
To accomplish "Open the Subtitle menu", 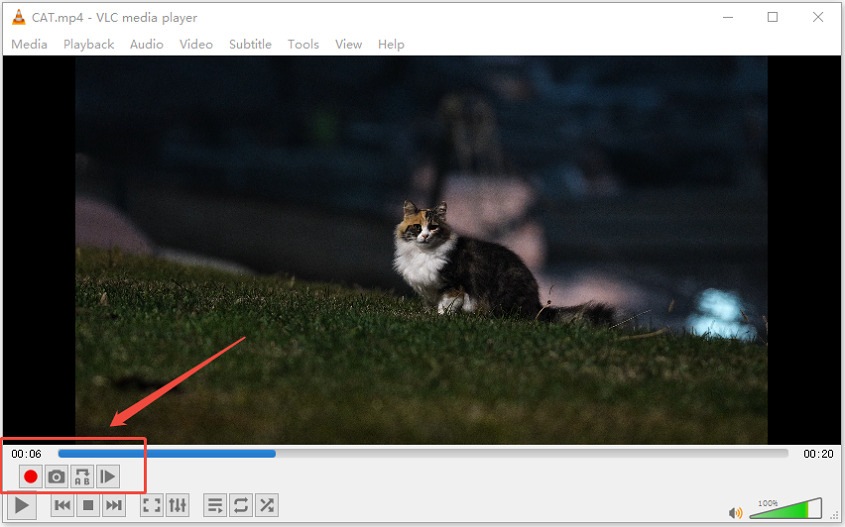I will pos(250,44).
